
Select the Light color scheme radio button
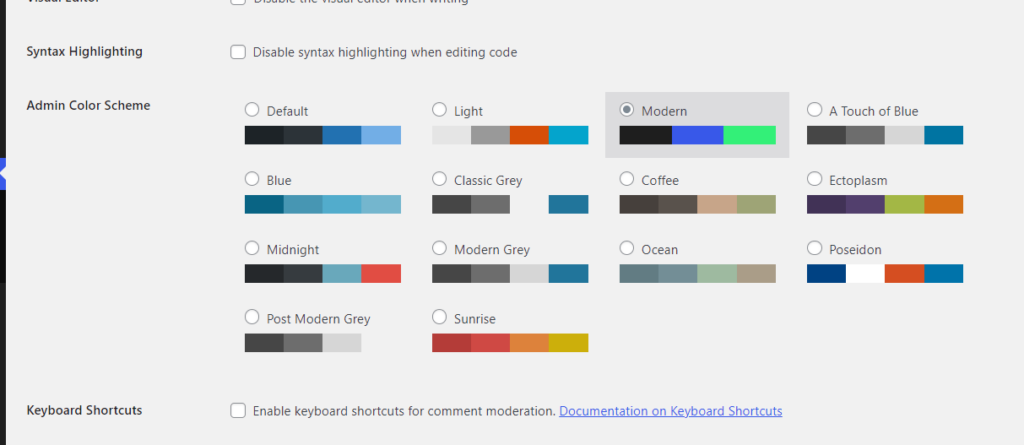(440, 109)
